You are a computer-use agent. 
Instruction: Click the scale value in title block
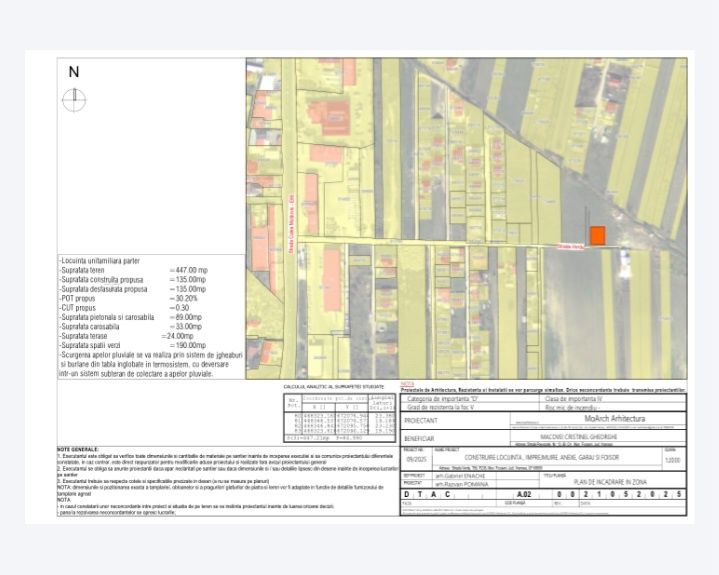pos(672,460)
